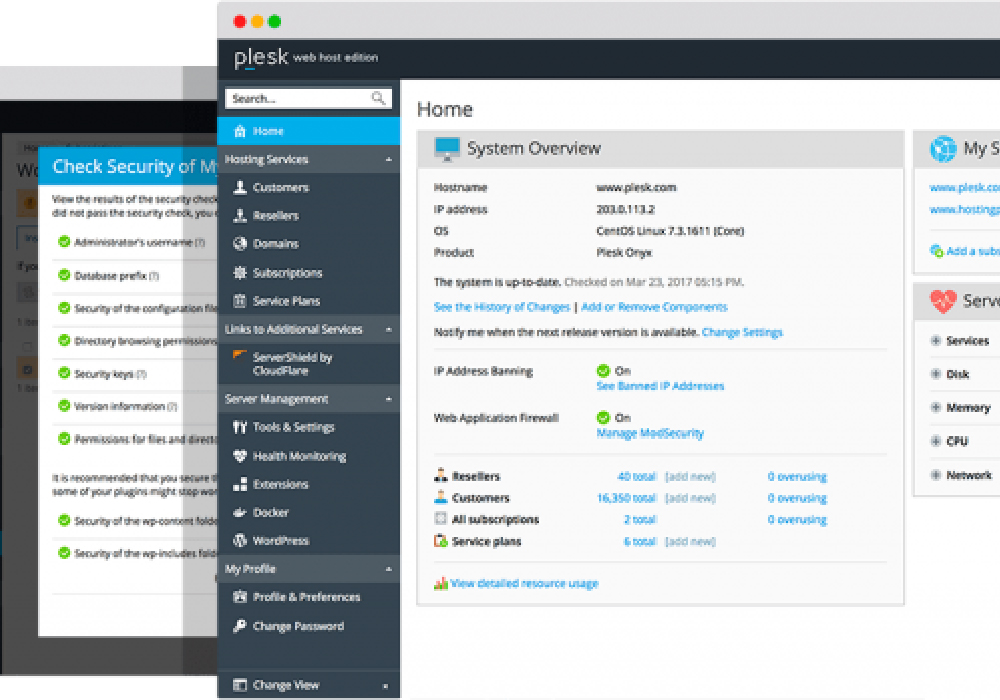This screenshot has height=700, width=1000.
Task: Select Home in the sidebar menu
Action: (x=268, y=131)
